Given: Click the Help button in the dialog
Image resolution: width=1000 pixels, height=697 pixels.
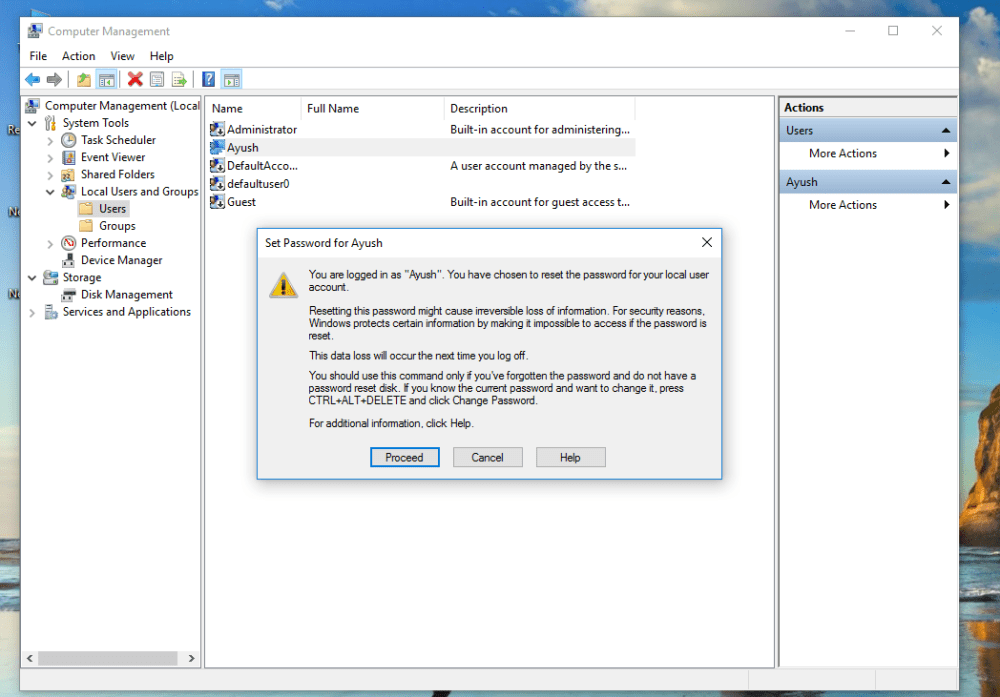Looking at the screenshot, I should (x=570, y=457).
